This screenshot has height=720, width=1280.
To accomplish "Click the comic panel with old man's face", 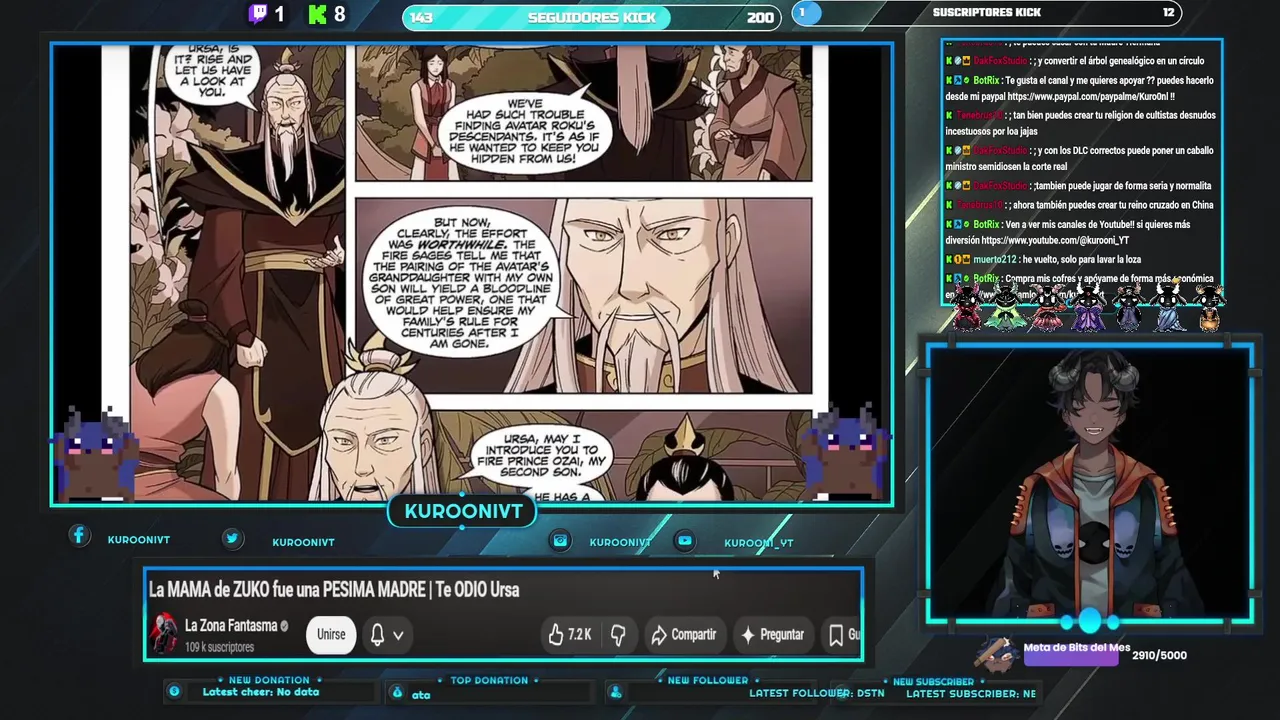I will point(583,295).
